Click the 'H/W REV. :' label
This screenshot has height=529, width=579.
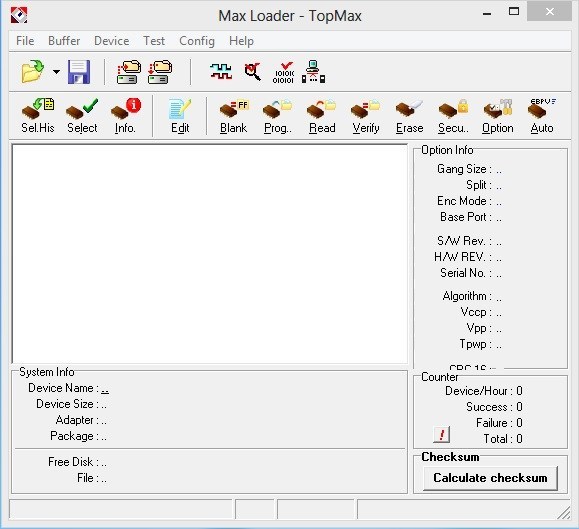point(463,257)
